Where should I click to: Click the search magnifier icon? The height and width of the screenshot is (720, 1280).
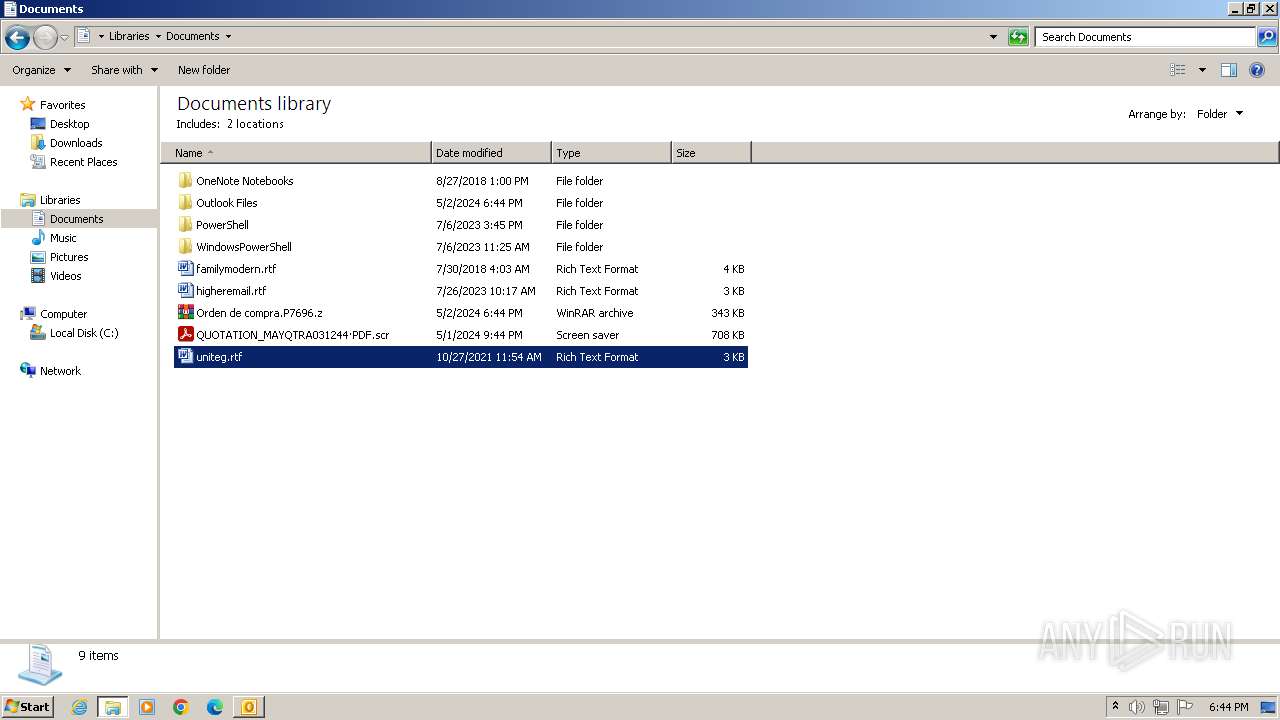pos(1267,37)
